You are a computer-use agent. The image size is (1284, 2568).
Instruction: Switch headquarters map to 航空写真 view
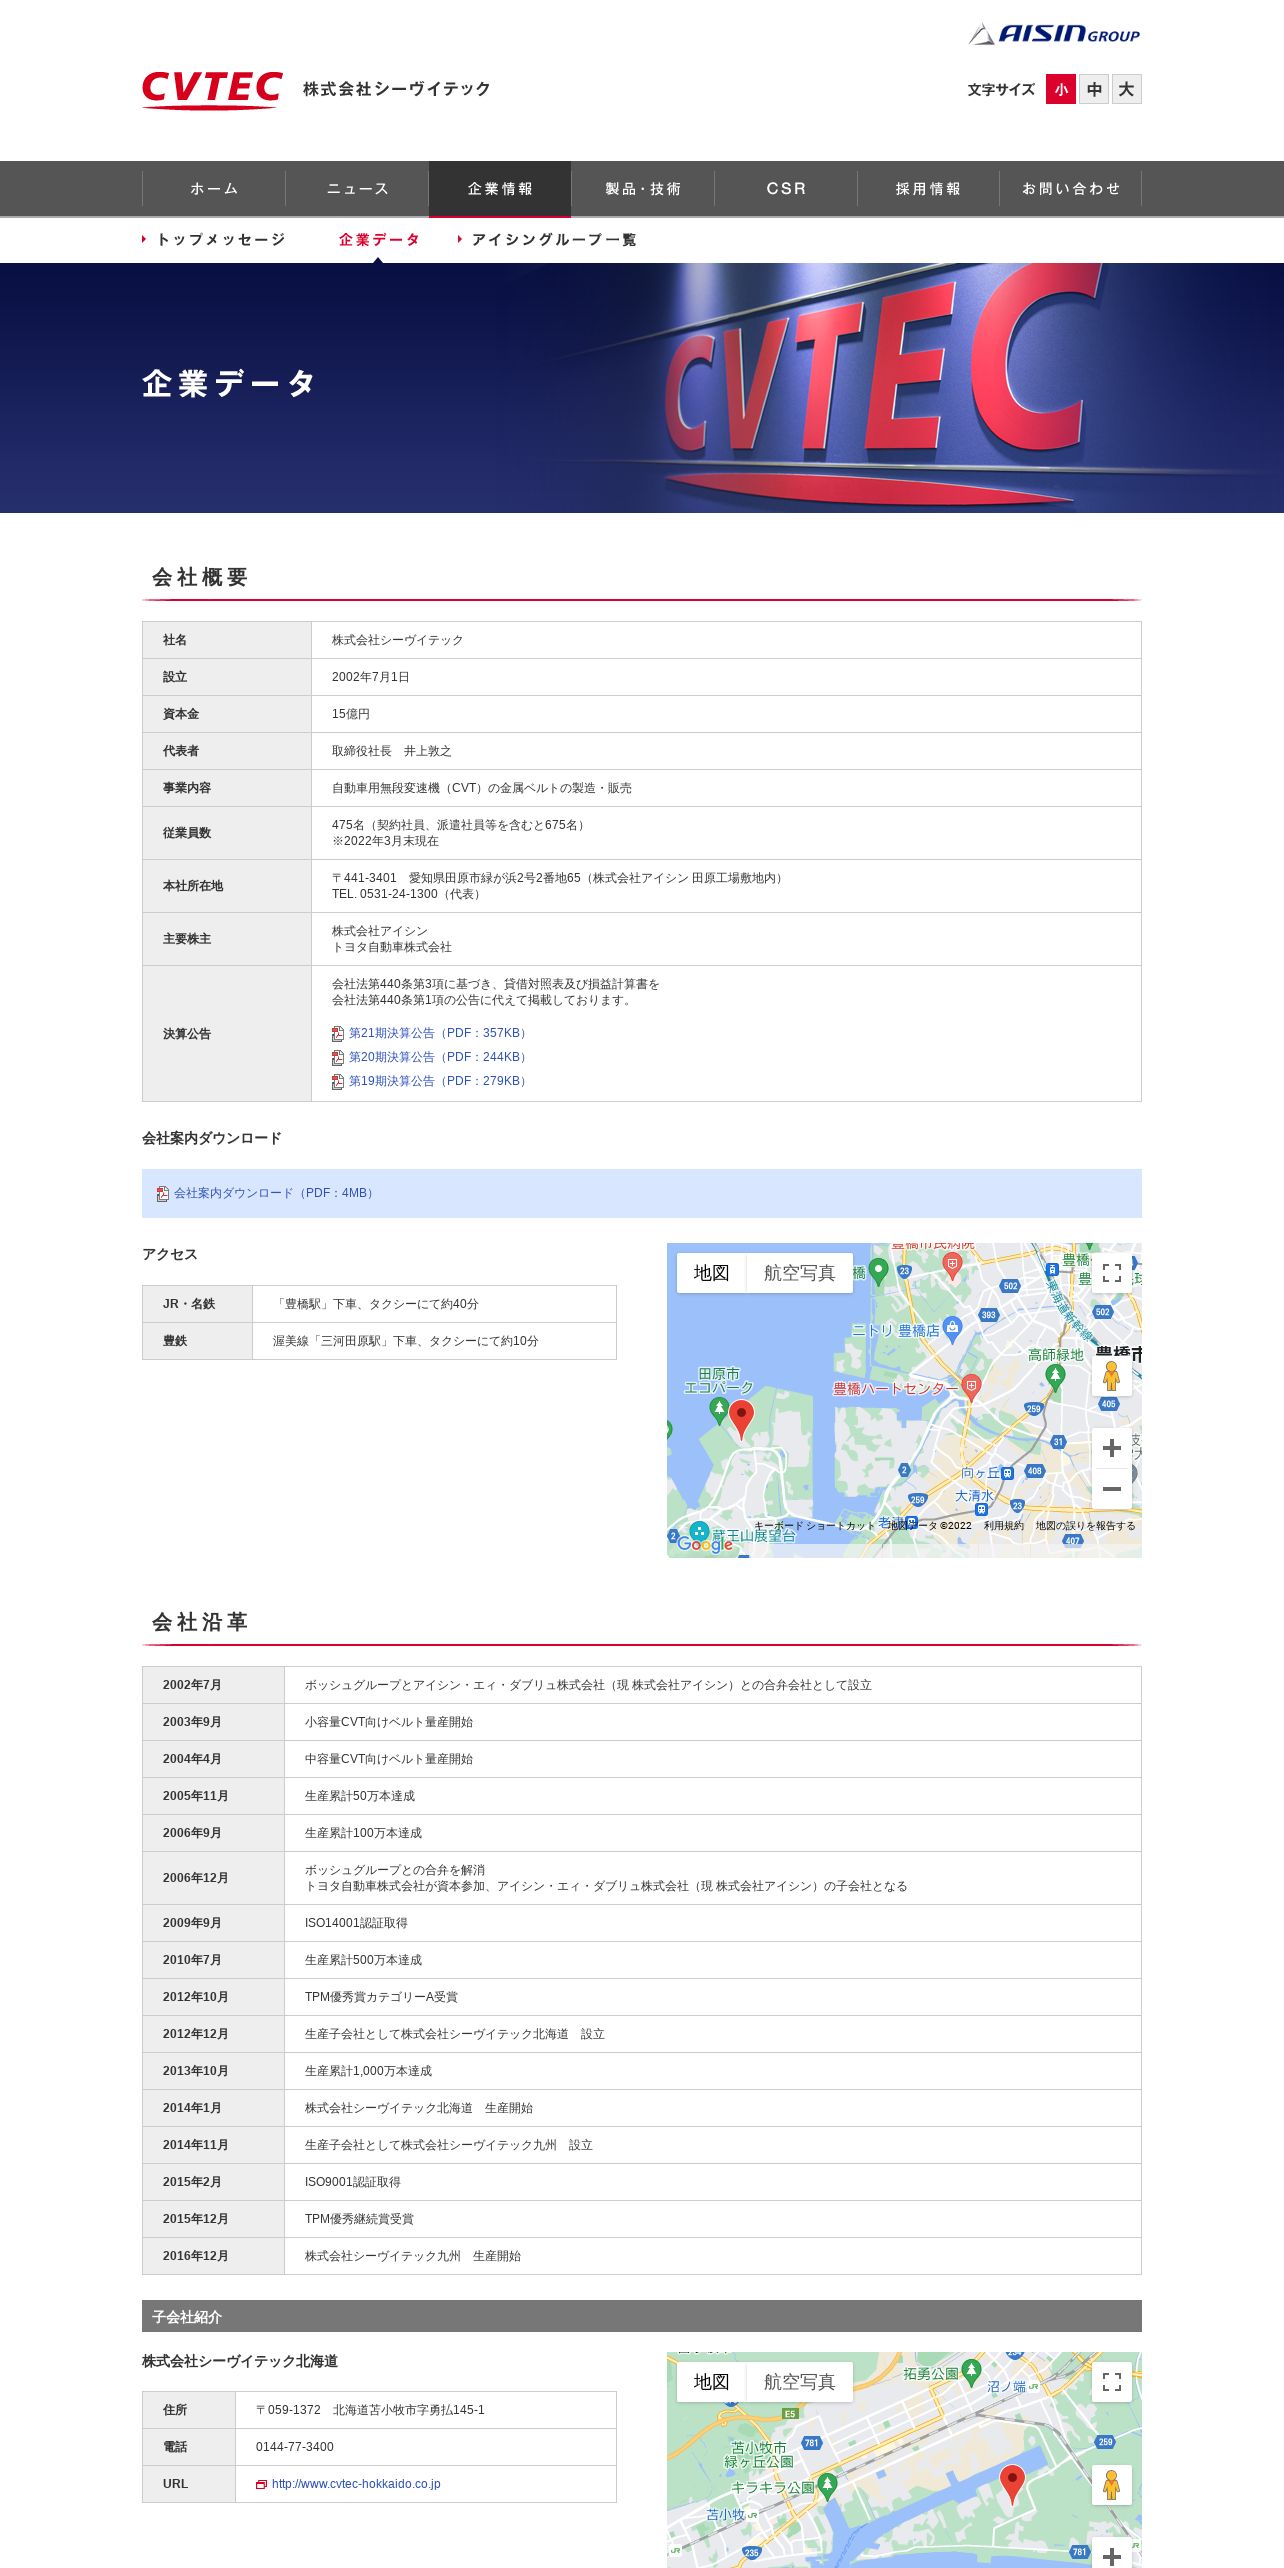pos(799,1273)
